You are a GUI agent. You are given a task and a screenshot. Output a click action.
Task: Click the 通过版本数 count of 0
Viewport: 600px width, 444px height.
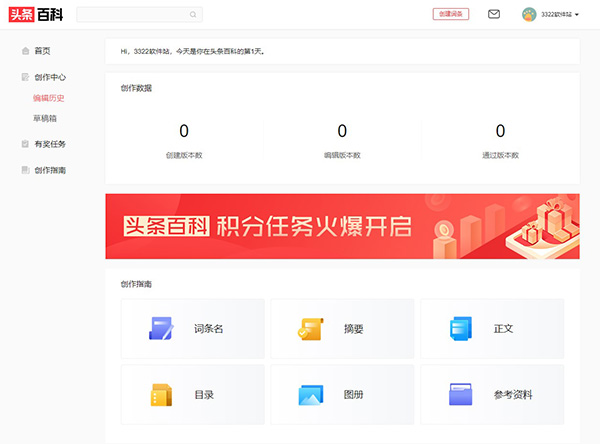coord(500,131)
